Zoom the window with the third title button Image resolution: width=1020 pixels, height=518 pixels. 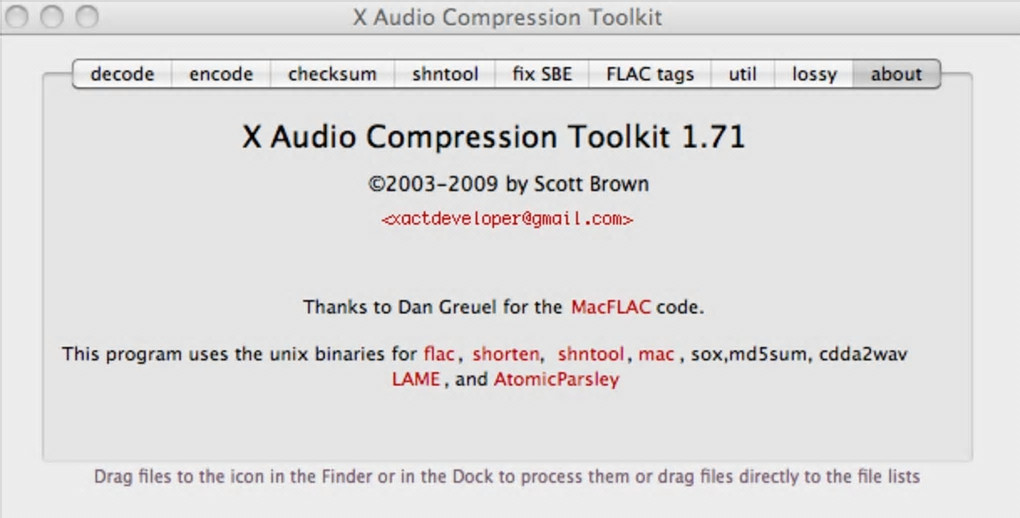(87, 17)
